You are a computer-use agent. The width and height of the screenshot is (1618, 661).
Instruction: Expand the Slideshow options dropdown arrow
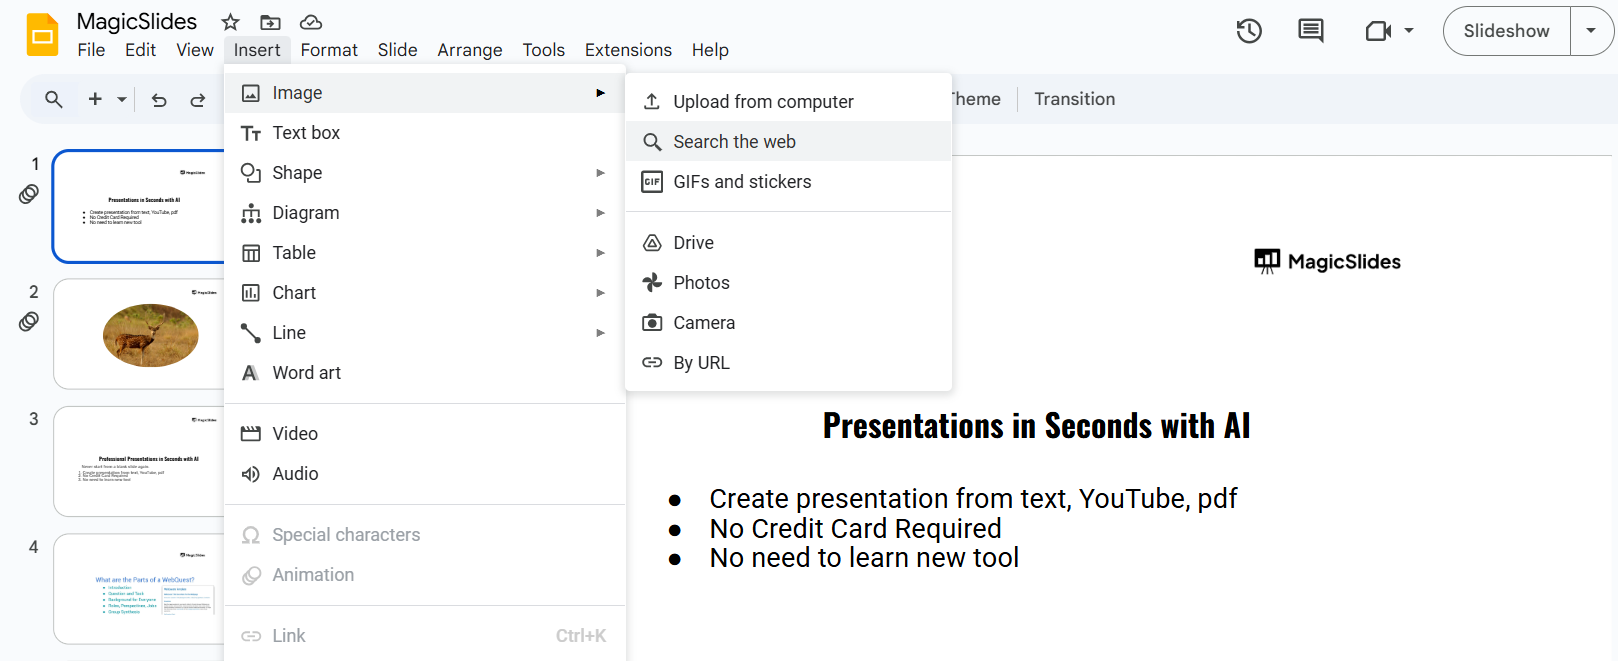tap(1591, 31)
